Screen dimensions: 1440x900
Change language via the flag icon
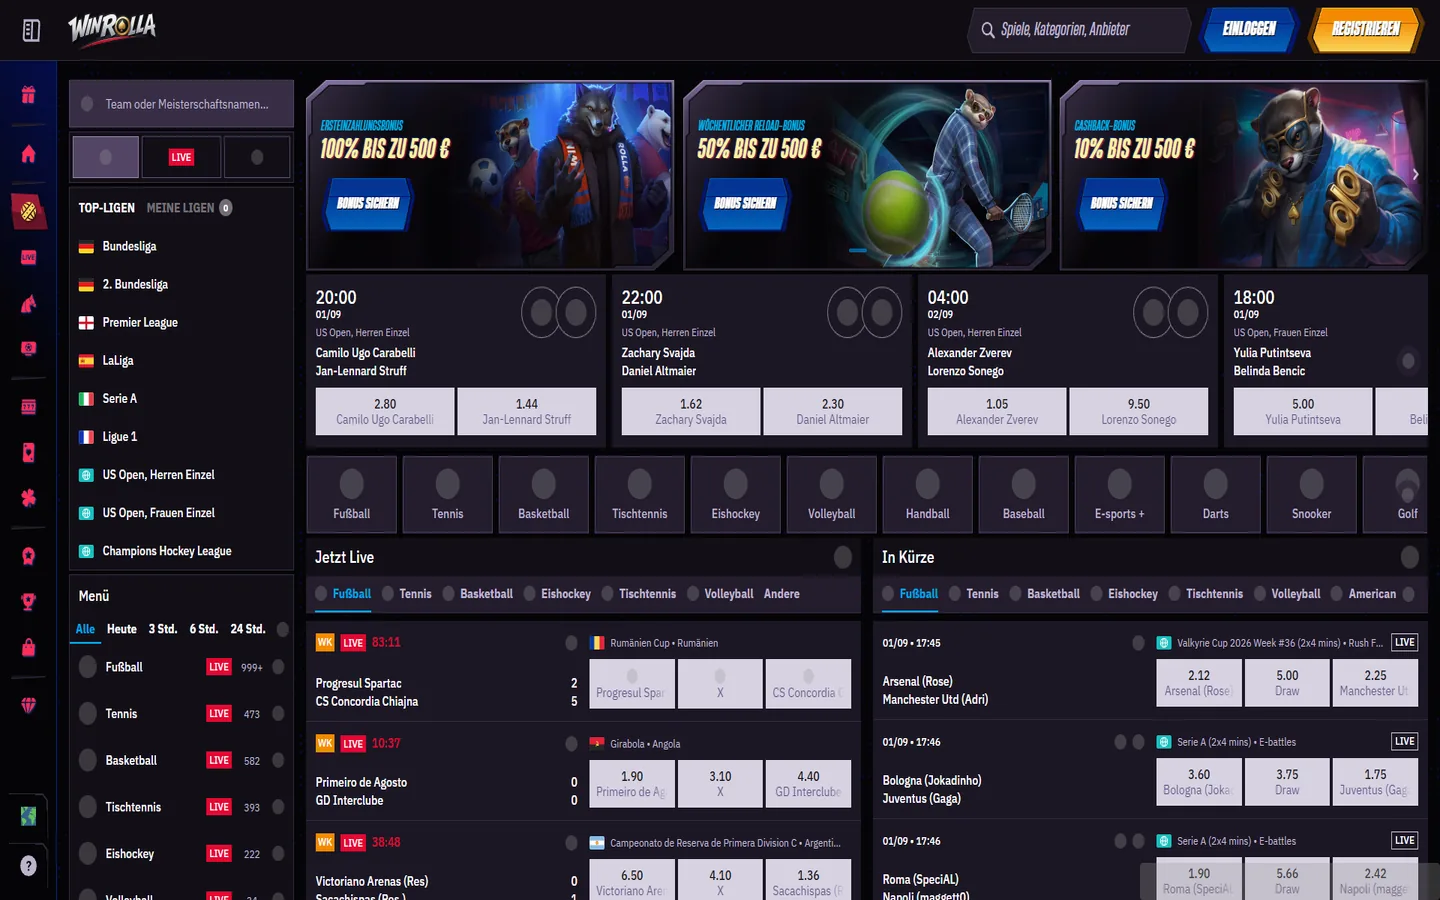pyautogui.click(x=28, y=816)
